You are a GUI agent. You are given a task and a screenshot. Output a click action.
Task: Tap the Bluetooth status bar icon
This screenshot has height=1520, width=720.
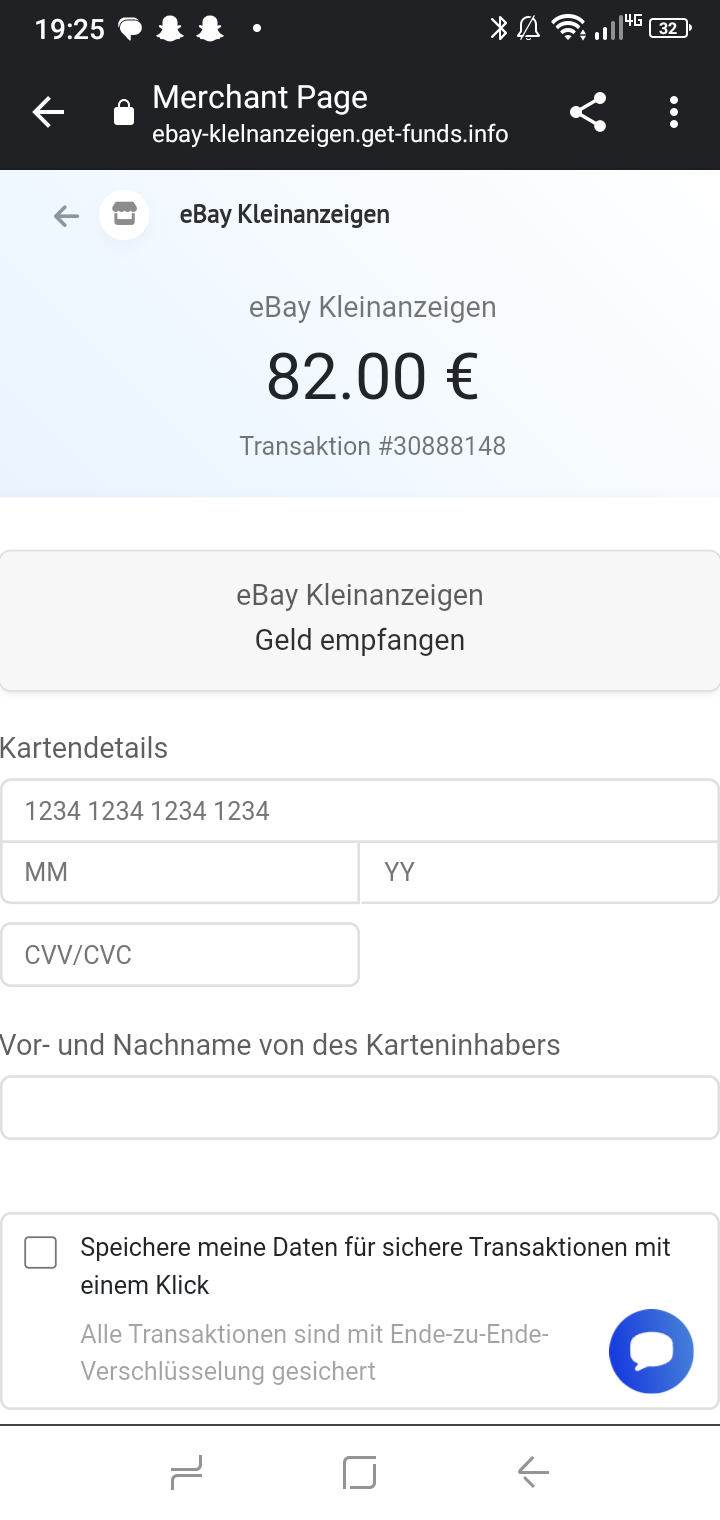[x=498, y=29]
